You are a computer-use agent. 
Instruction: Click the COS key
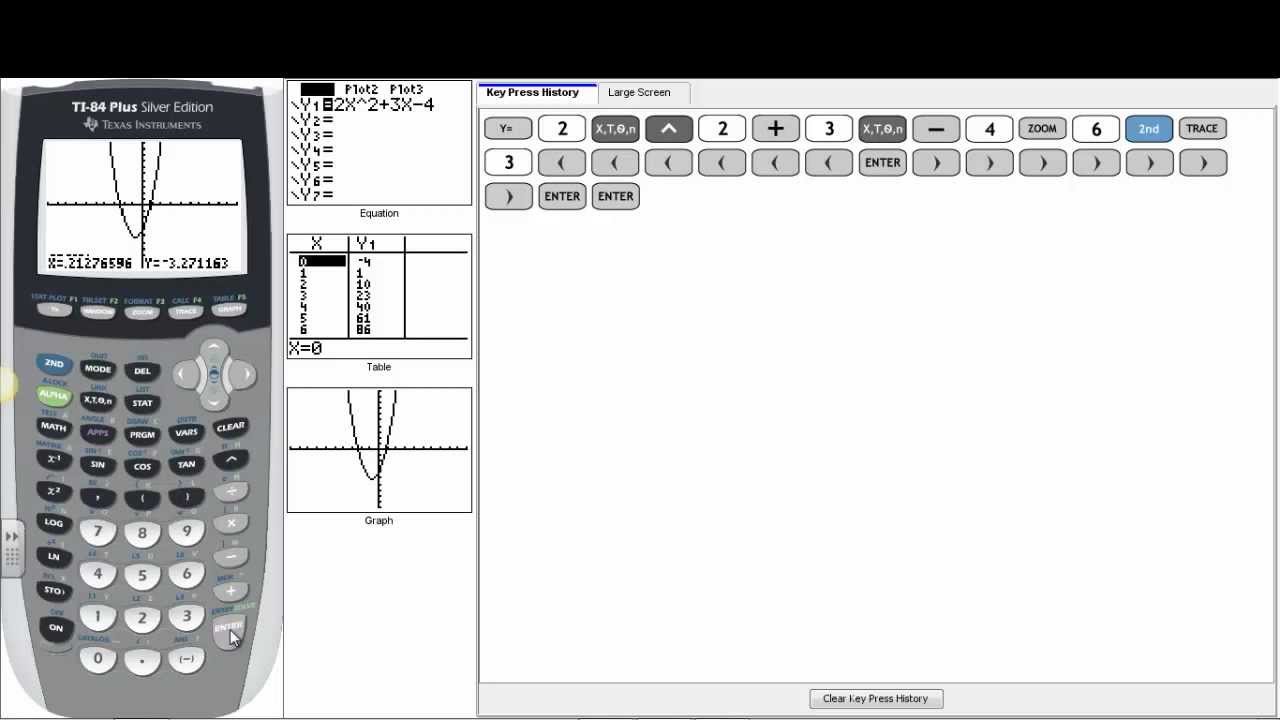tap(142, 466)
